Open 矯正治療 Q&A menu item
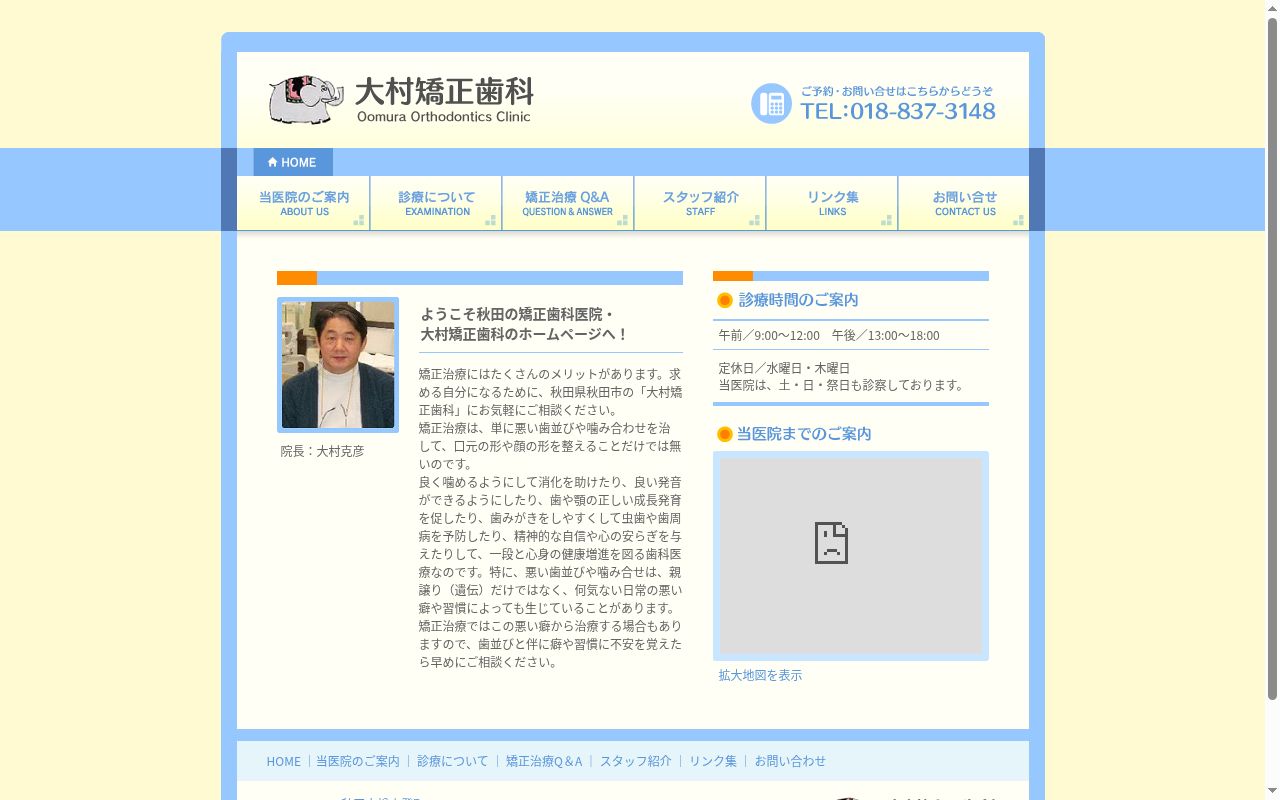Screen dimensions: 1280x800 tap(568, 203)
